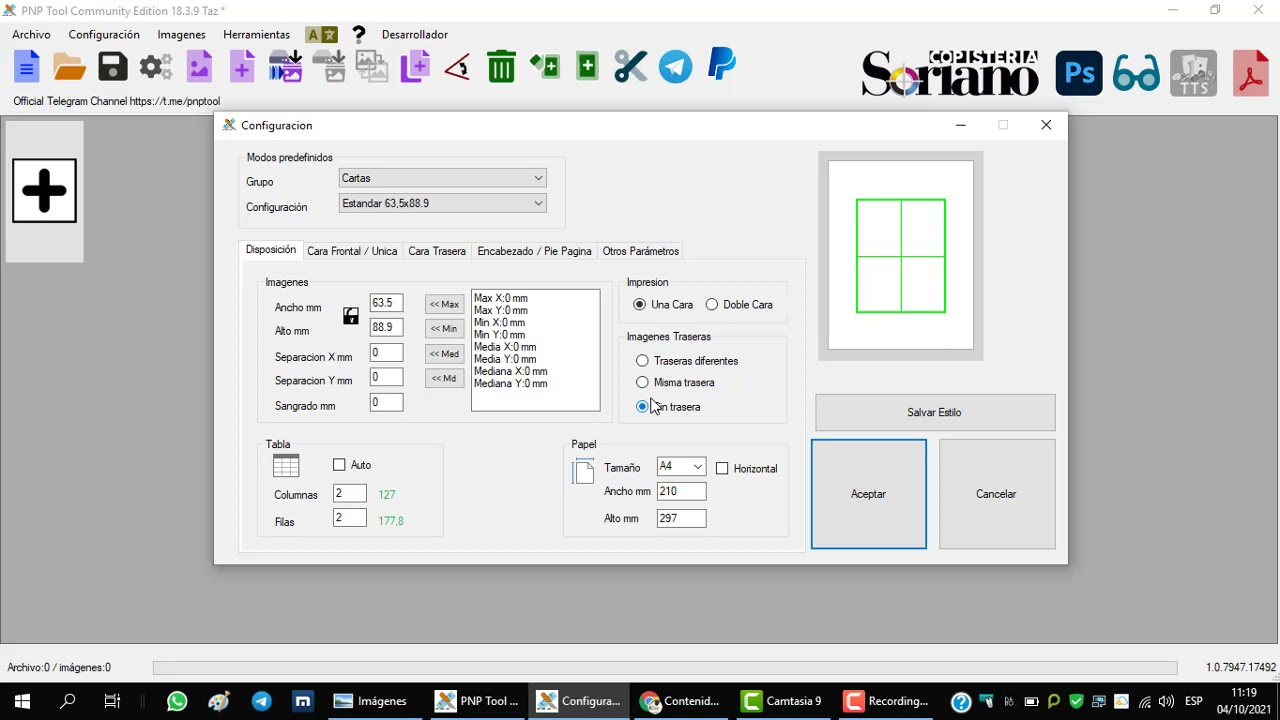Click the Salvar Estilo button
Screen dimensions: 1280x720
click(935, 412)
